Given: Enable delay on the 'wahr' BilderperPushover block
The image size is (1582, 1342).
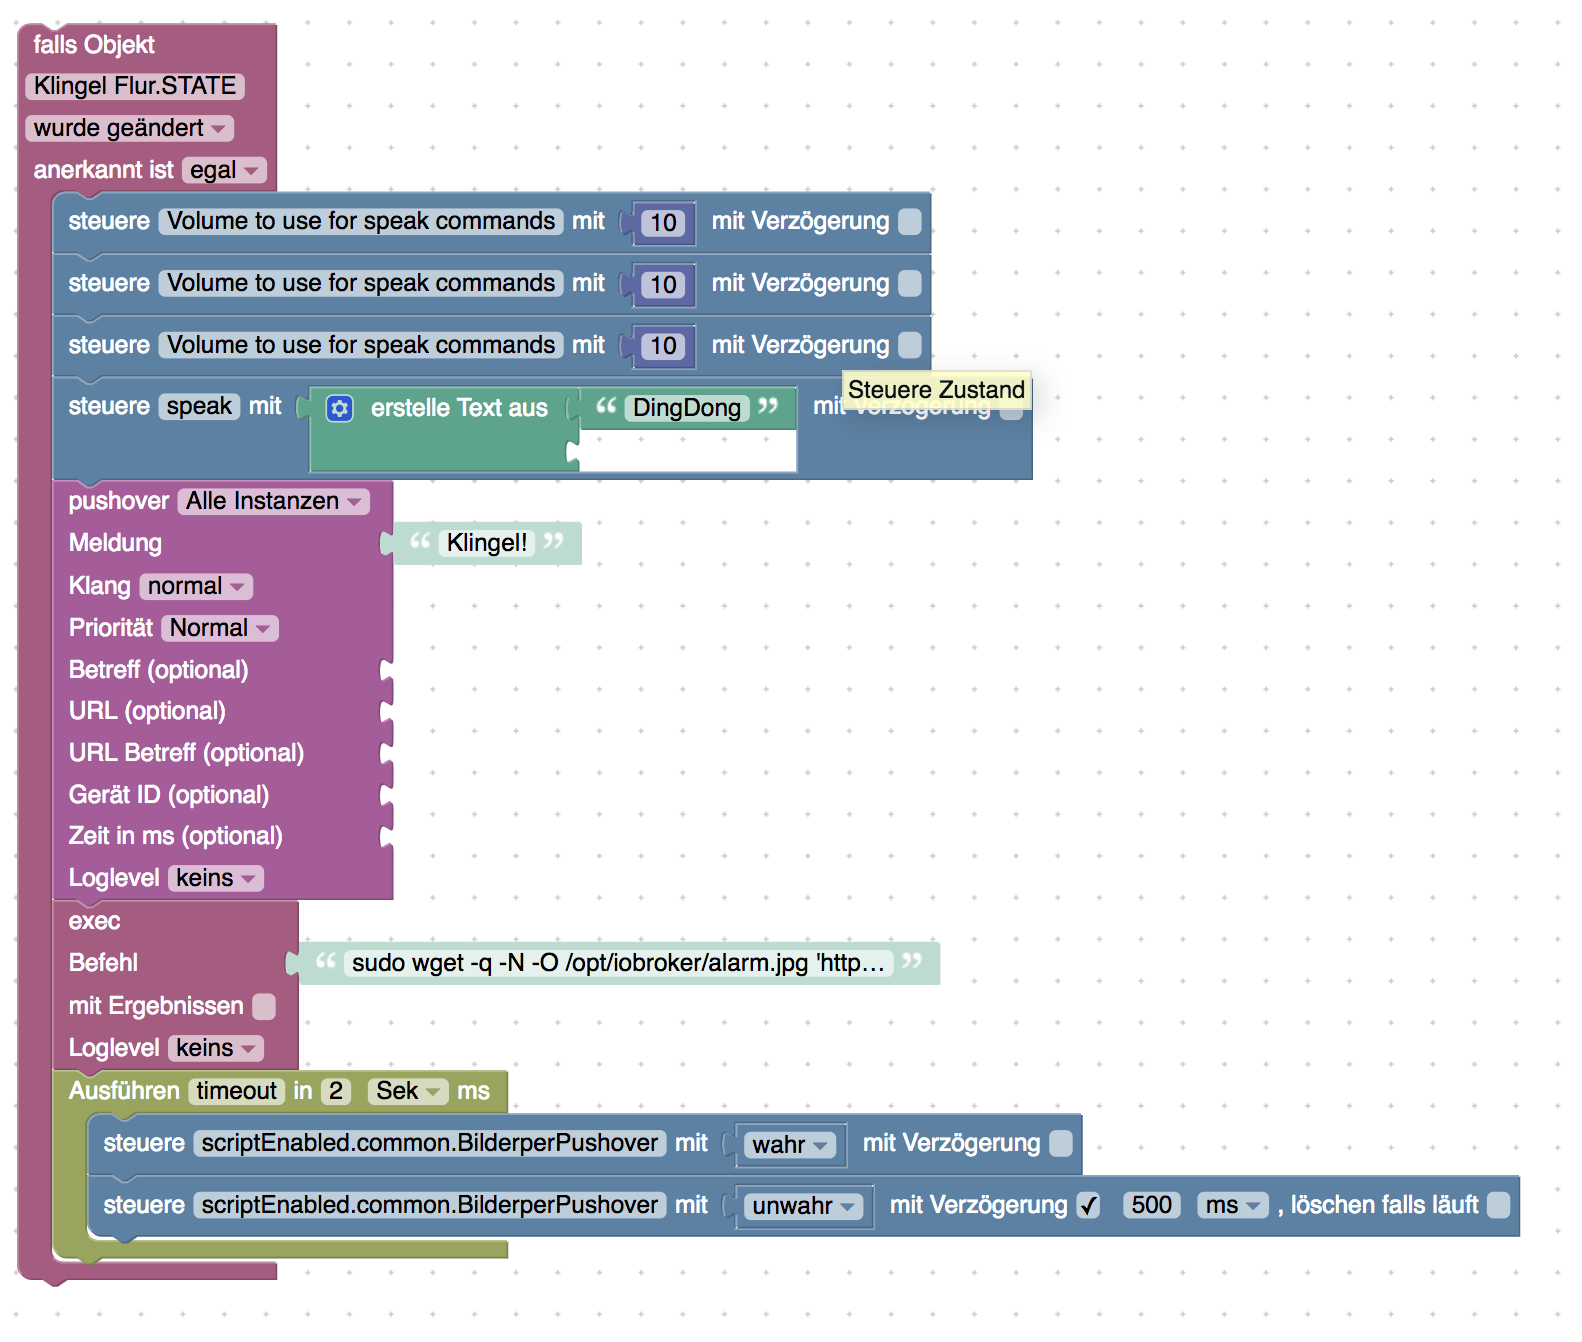Looking at the screenshot, I should tap(1061, 1143).
